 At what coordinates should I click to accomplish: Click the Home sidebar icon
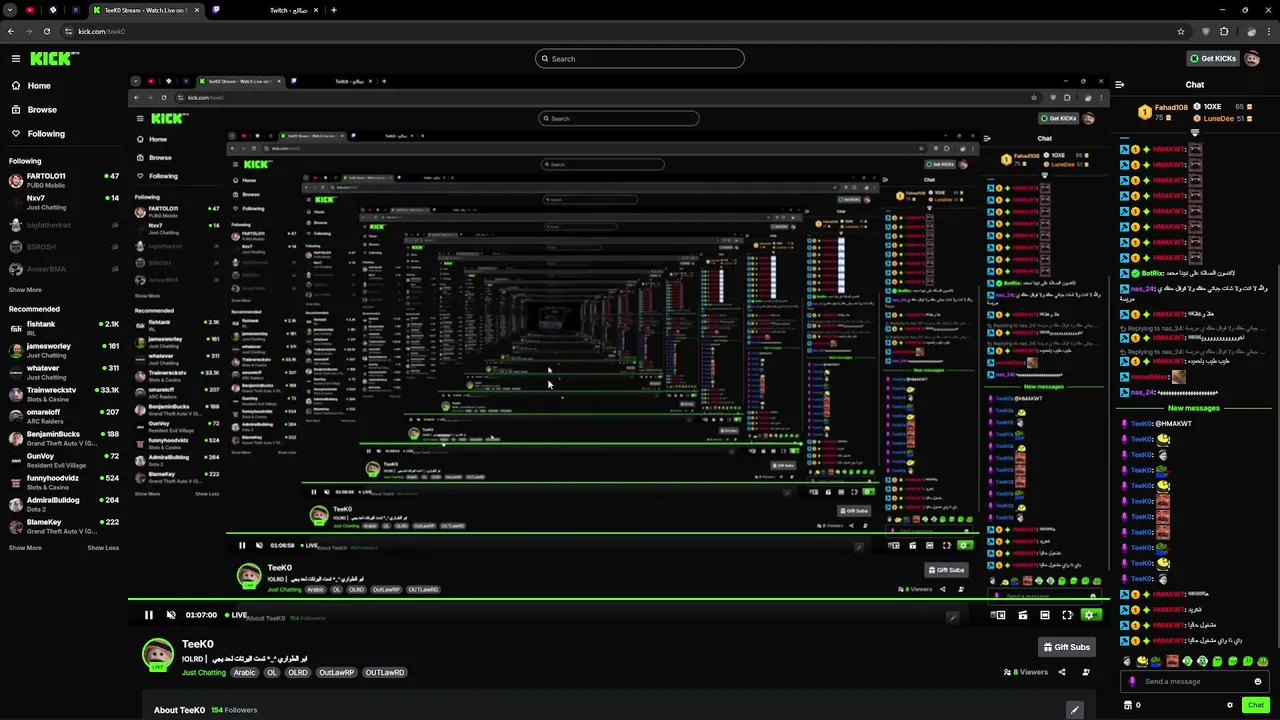tap(15, 86)
